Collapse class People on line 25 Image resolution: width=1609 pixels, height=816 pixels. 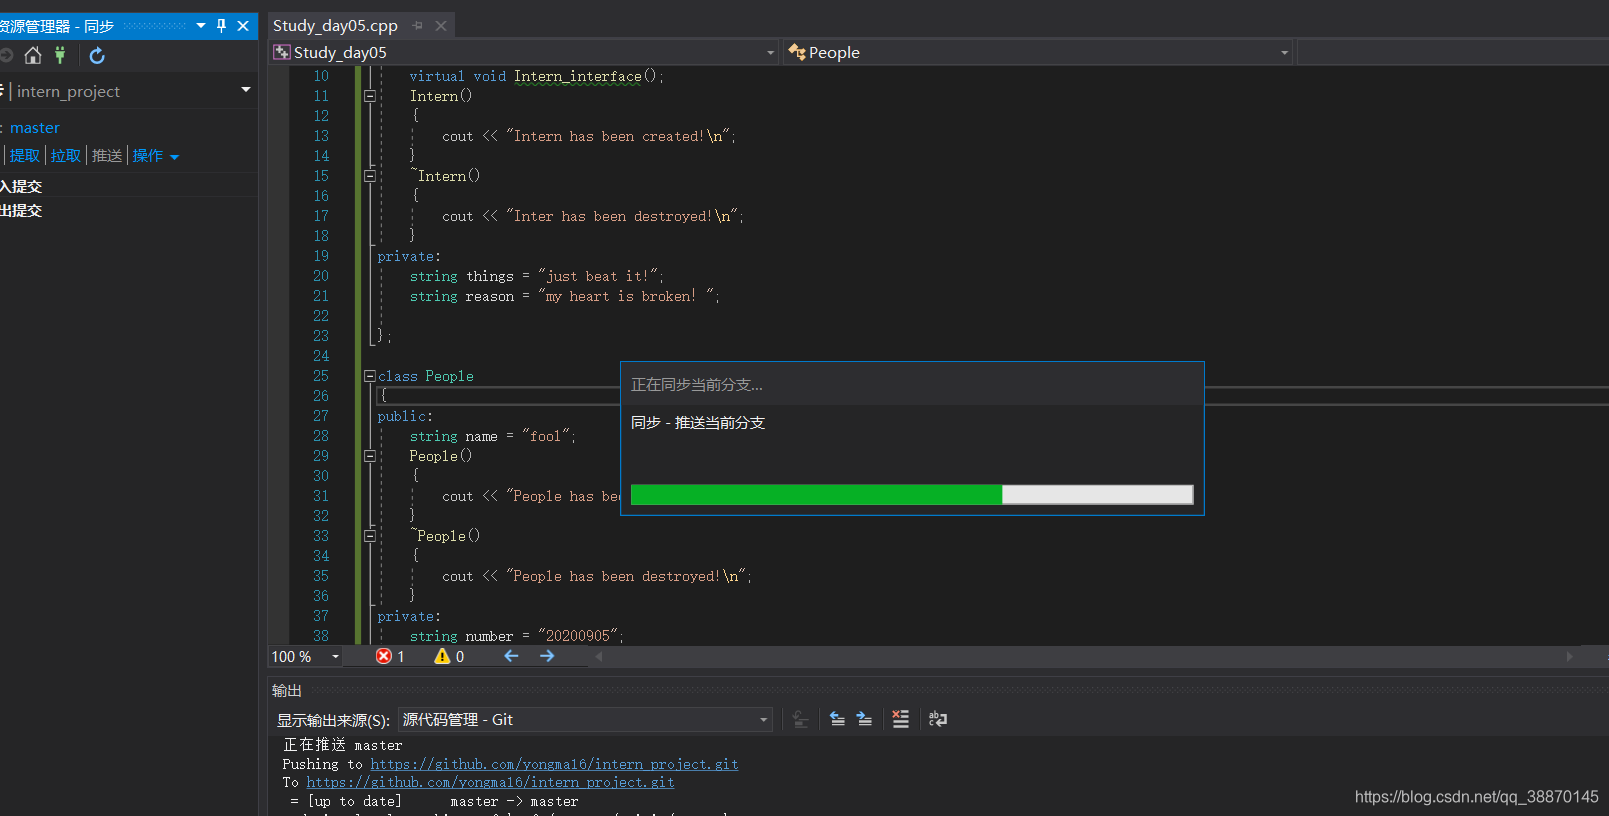369,376
